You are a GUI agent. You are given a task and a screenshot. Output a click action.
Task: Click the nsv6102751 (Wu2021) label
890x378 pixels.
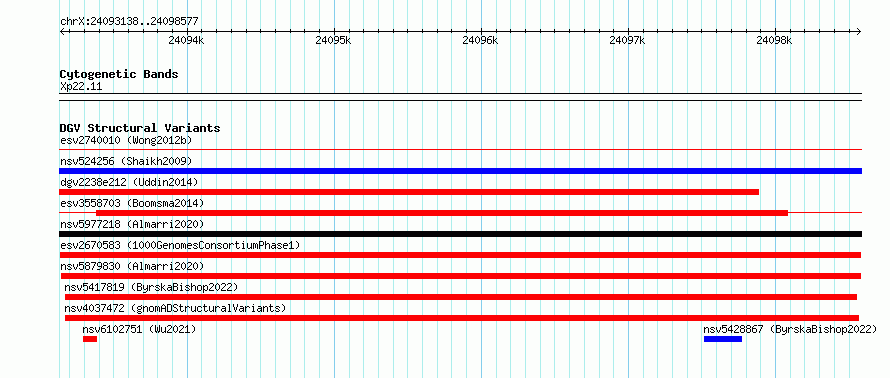pyautogui.click(x=139, y=329)
